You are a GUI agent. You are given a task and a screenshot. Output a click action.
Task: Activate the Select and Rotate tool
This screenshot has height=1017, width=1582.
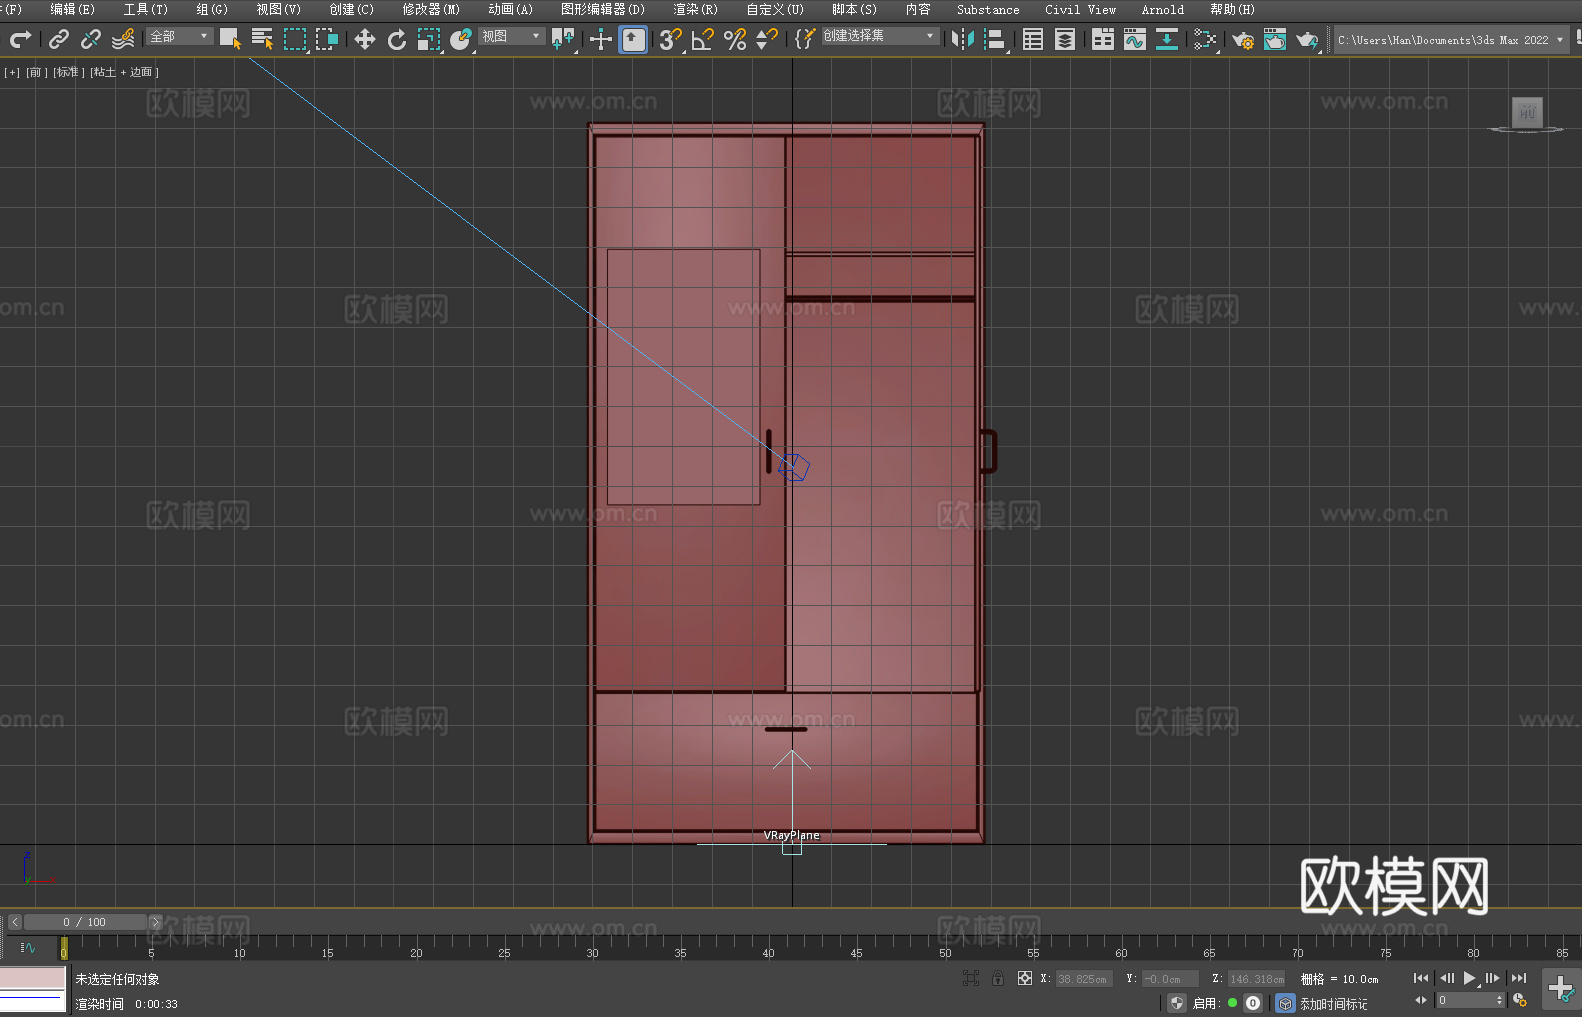[397, 39]
